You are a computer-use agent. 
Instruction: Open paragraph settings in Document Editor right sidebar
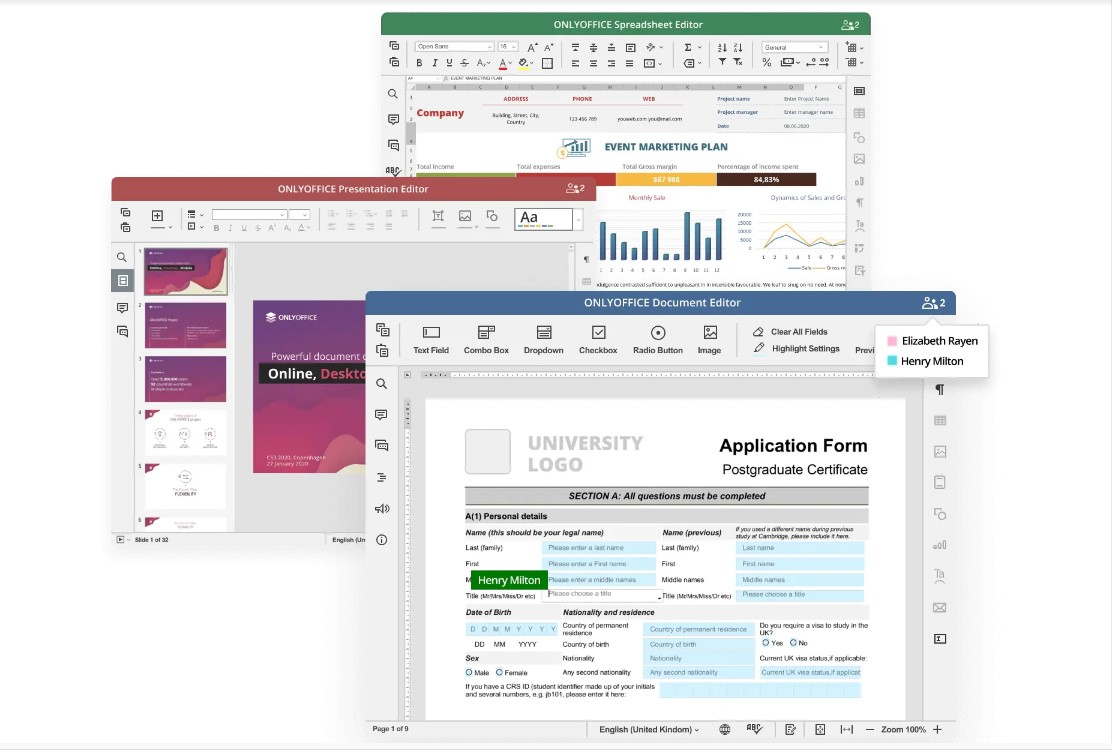pos(940,389)
